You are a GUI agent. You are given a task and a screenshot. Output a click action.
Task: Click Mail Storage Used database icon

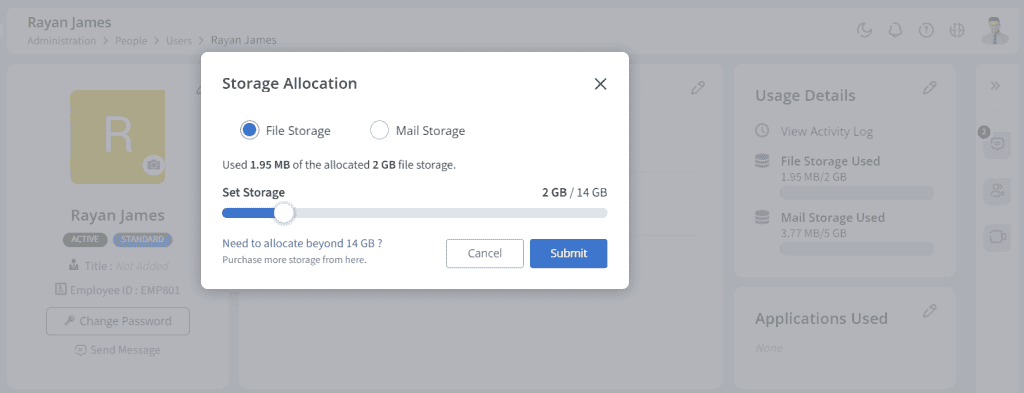[x=761, y=218]
